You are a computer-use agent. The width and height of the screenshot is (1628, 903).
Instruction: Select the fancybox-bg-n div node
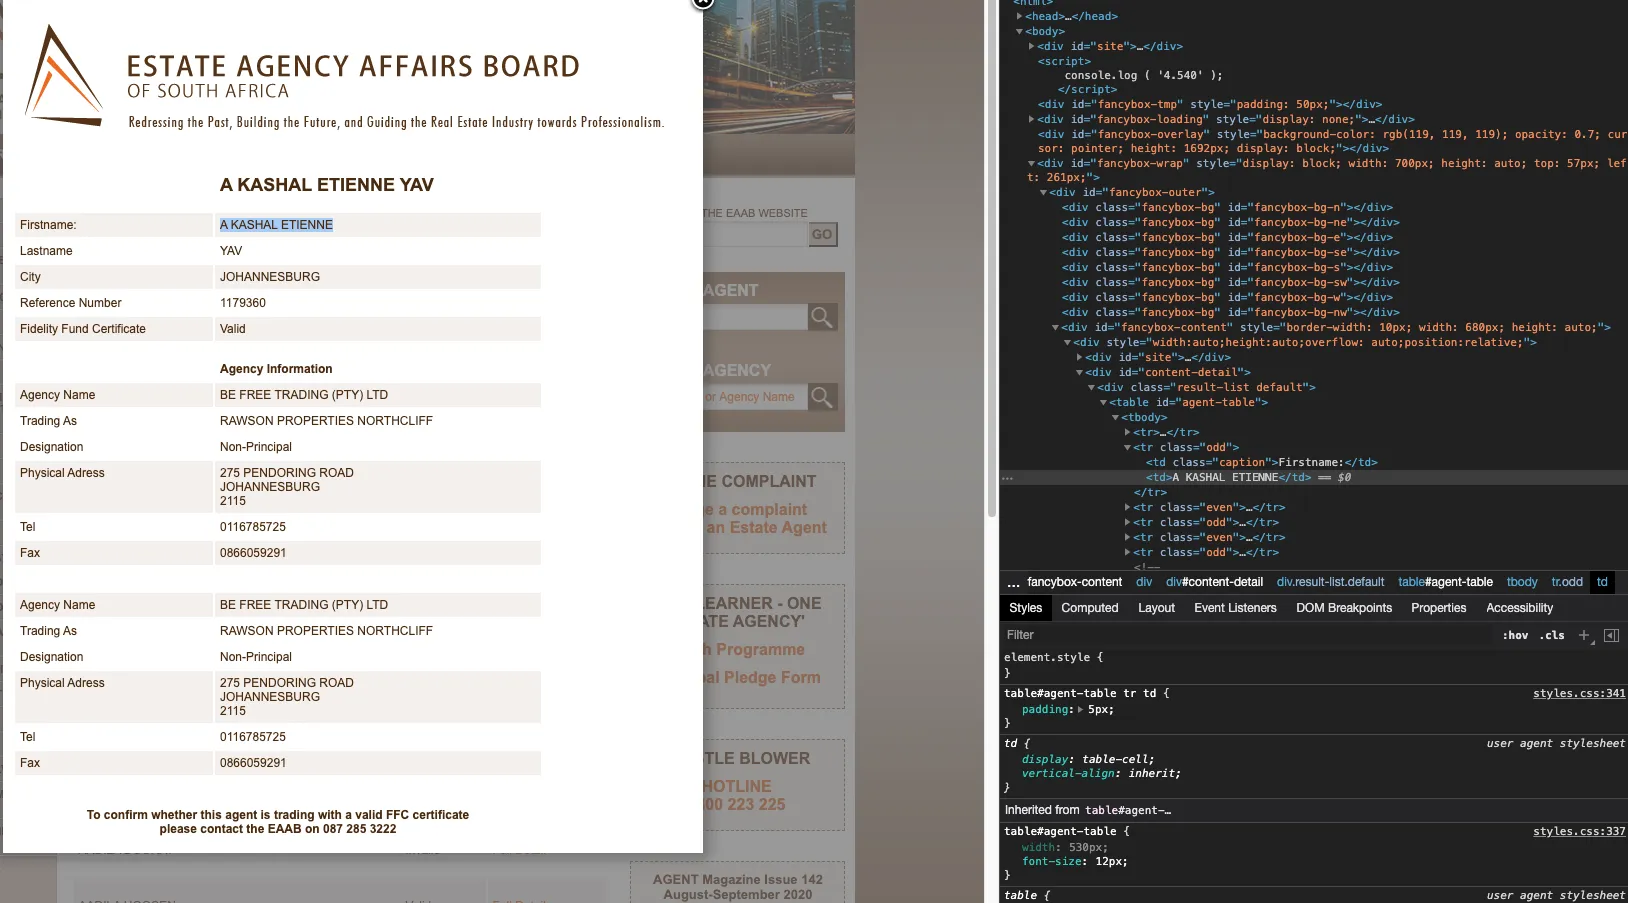tap(1227, 207)
